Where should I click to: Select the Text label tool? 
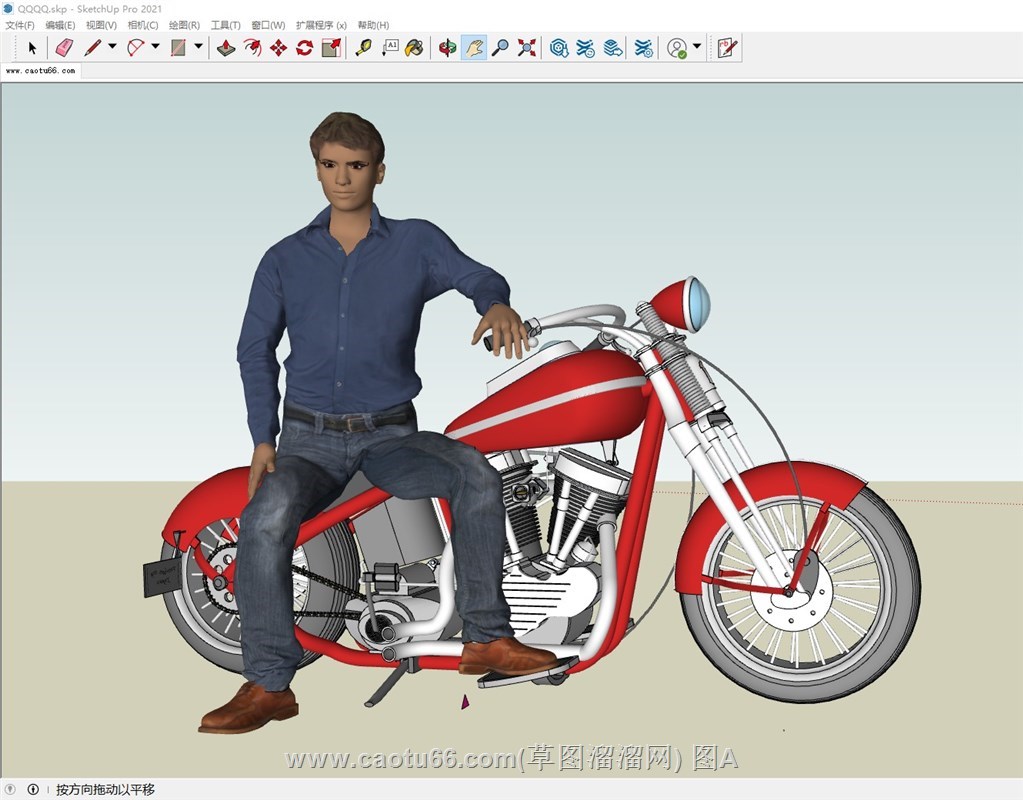(389, 48)
